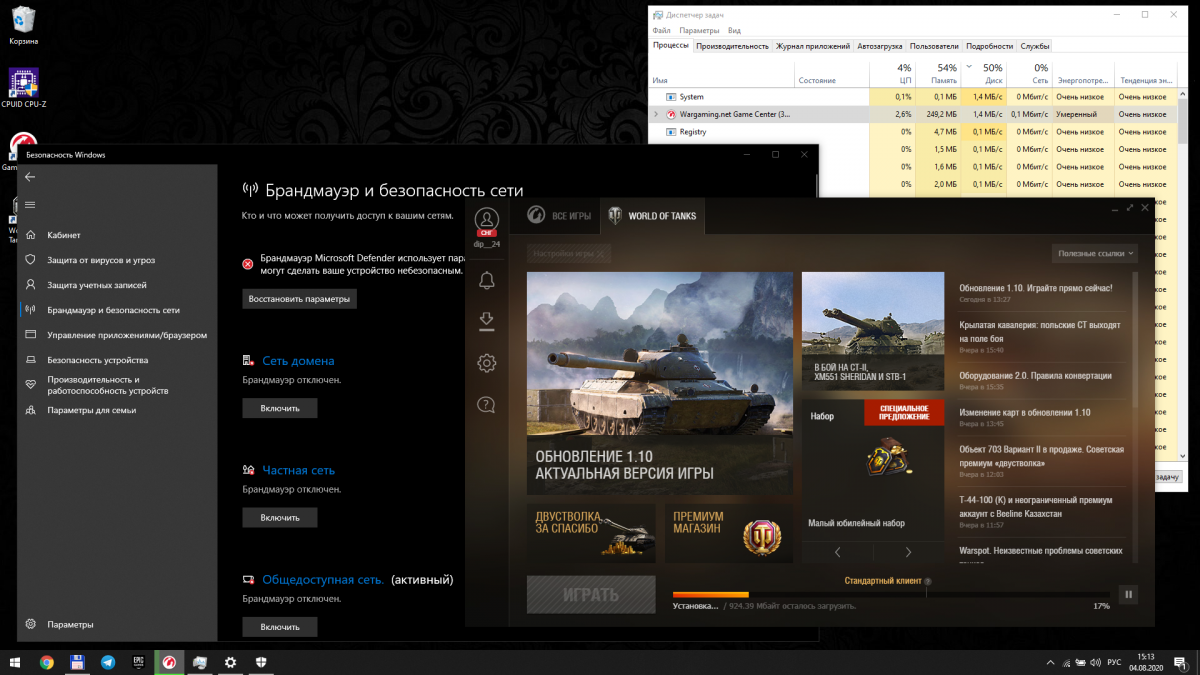The width and height of the screenshot is (1200, 675).
Task: Open the notifications bell in Game Center
Action: tap(487, 281)
